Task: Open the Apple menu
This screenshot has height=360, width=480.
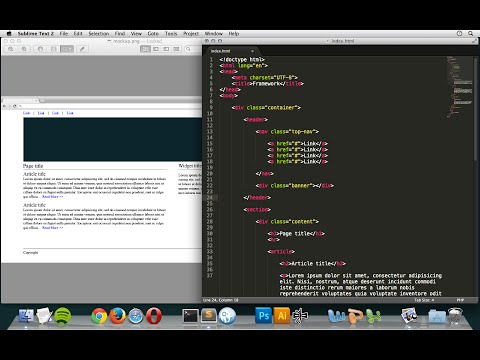Action: pyautogui.click(x=9, y=34)
